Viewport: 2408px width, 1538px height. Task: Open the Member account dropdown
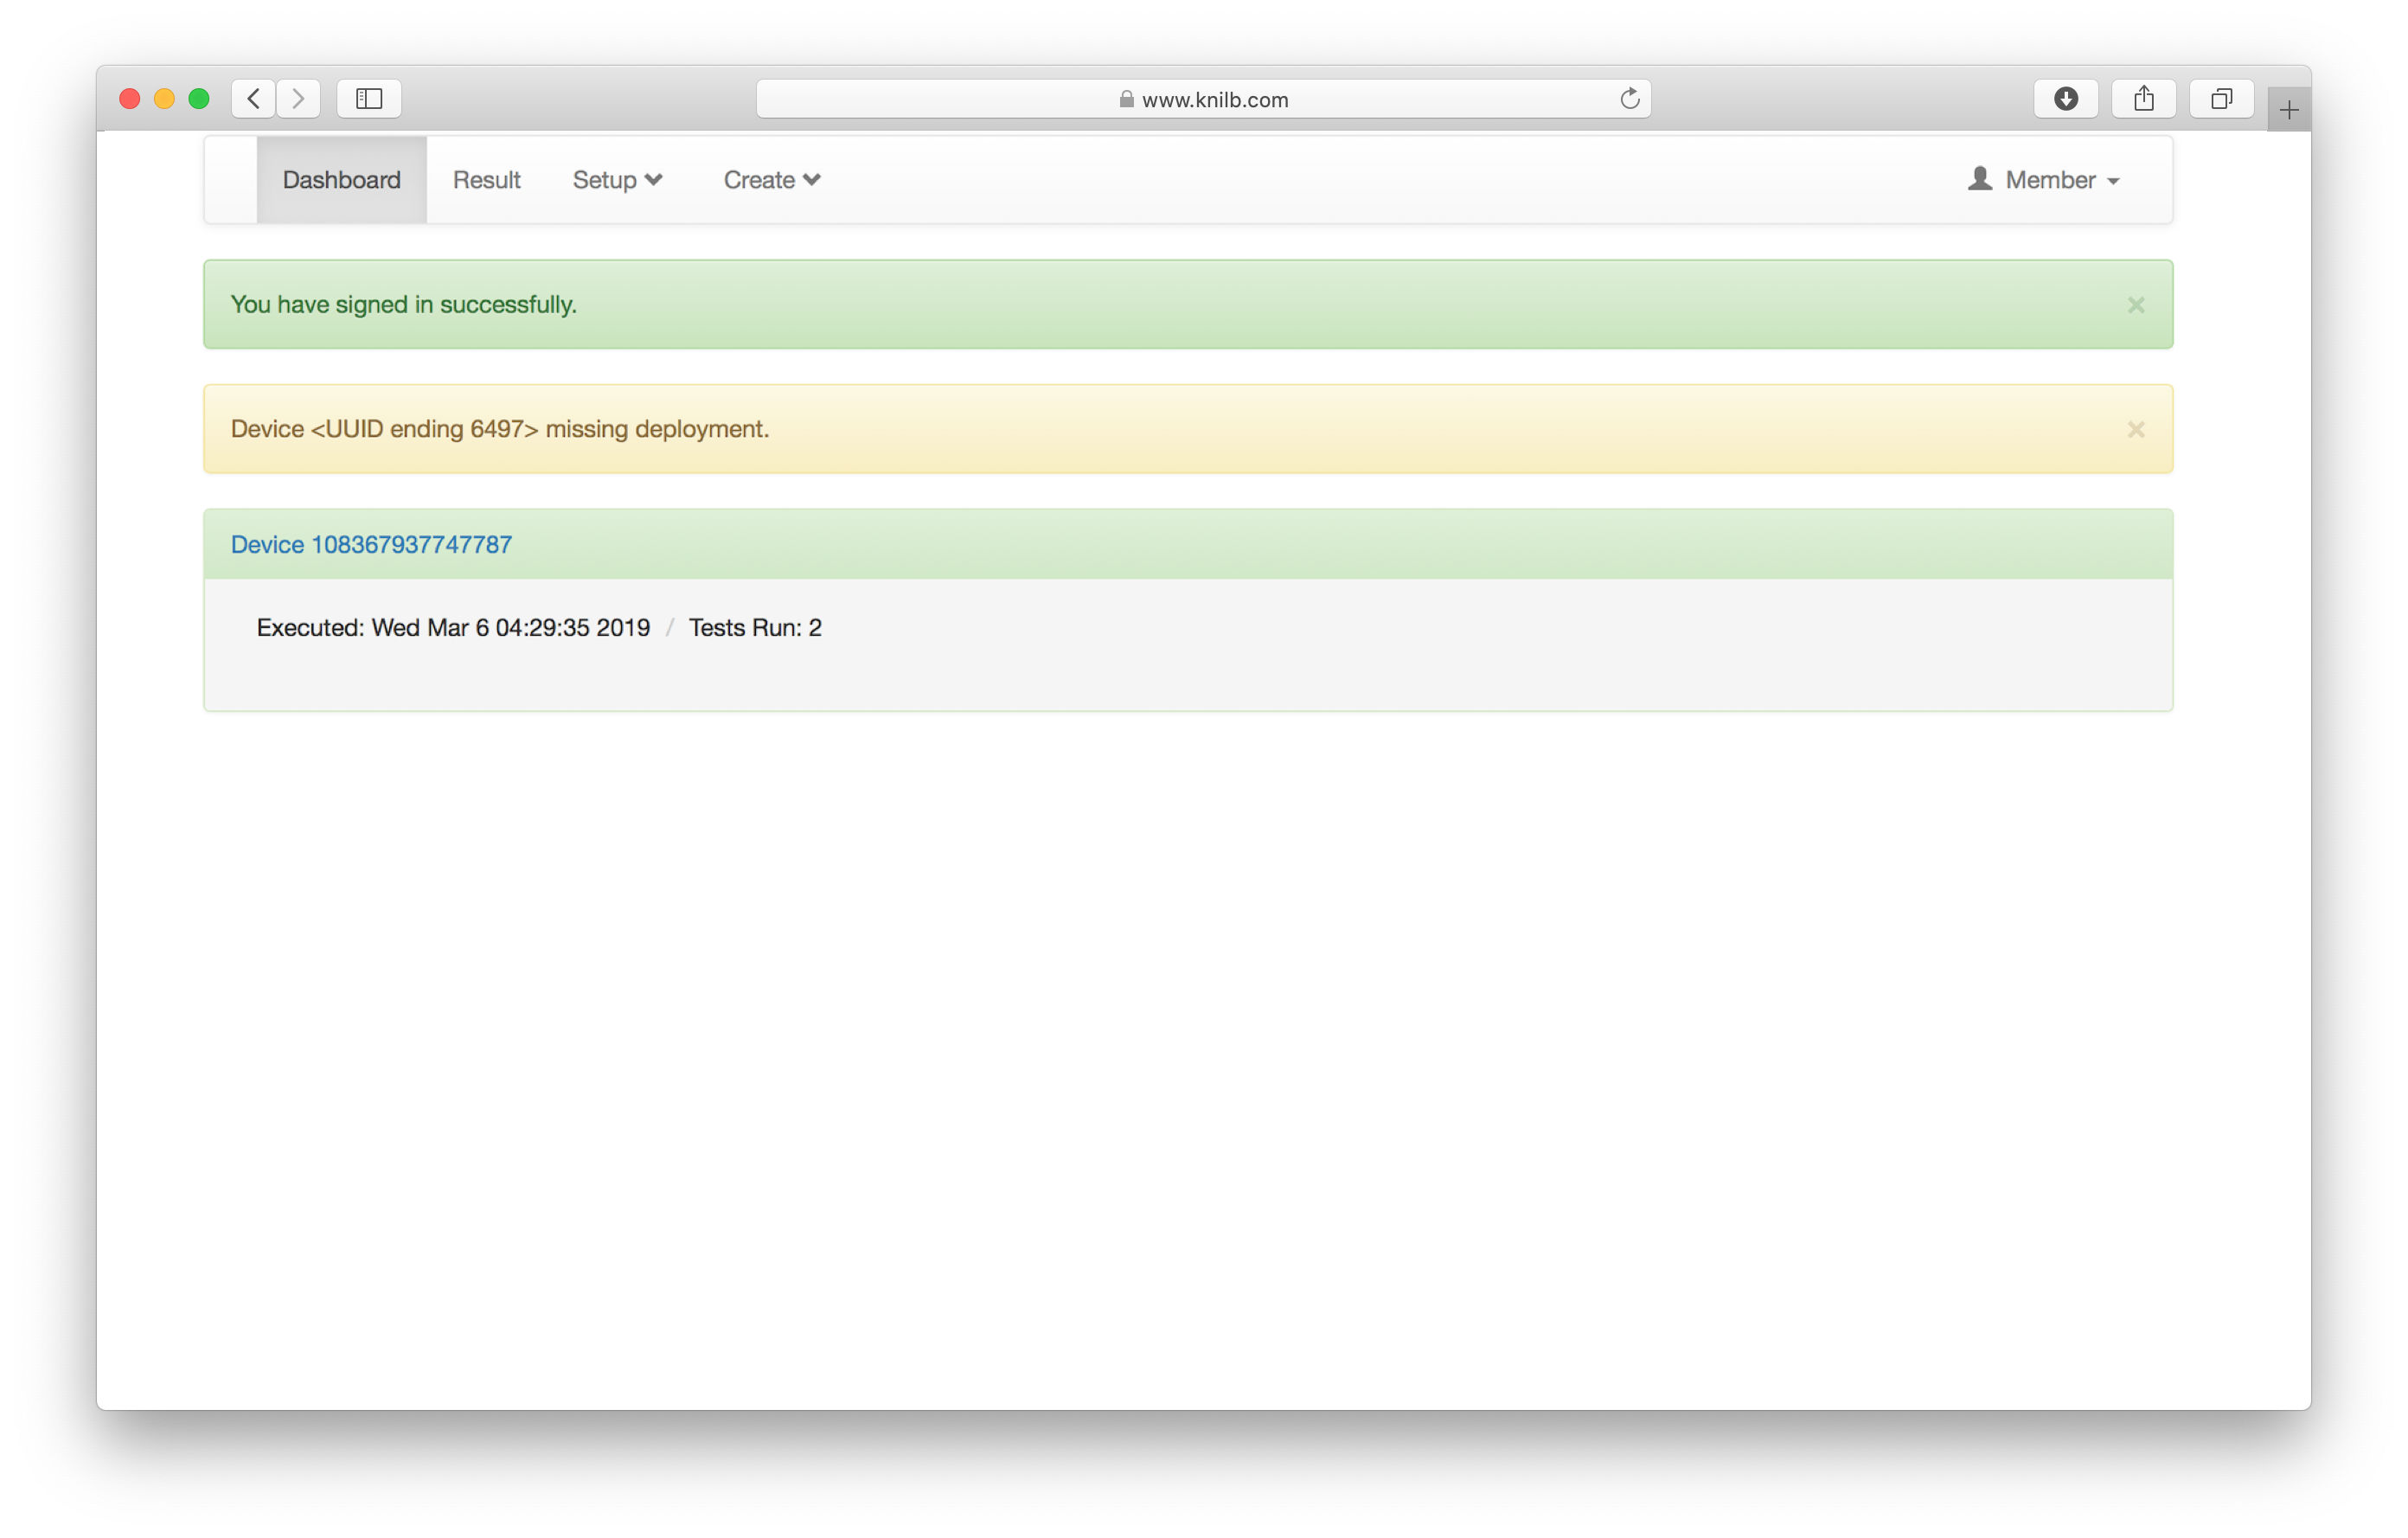[2043, 180]
